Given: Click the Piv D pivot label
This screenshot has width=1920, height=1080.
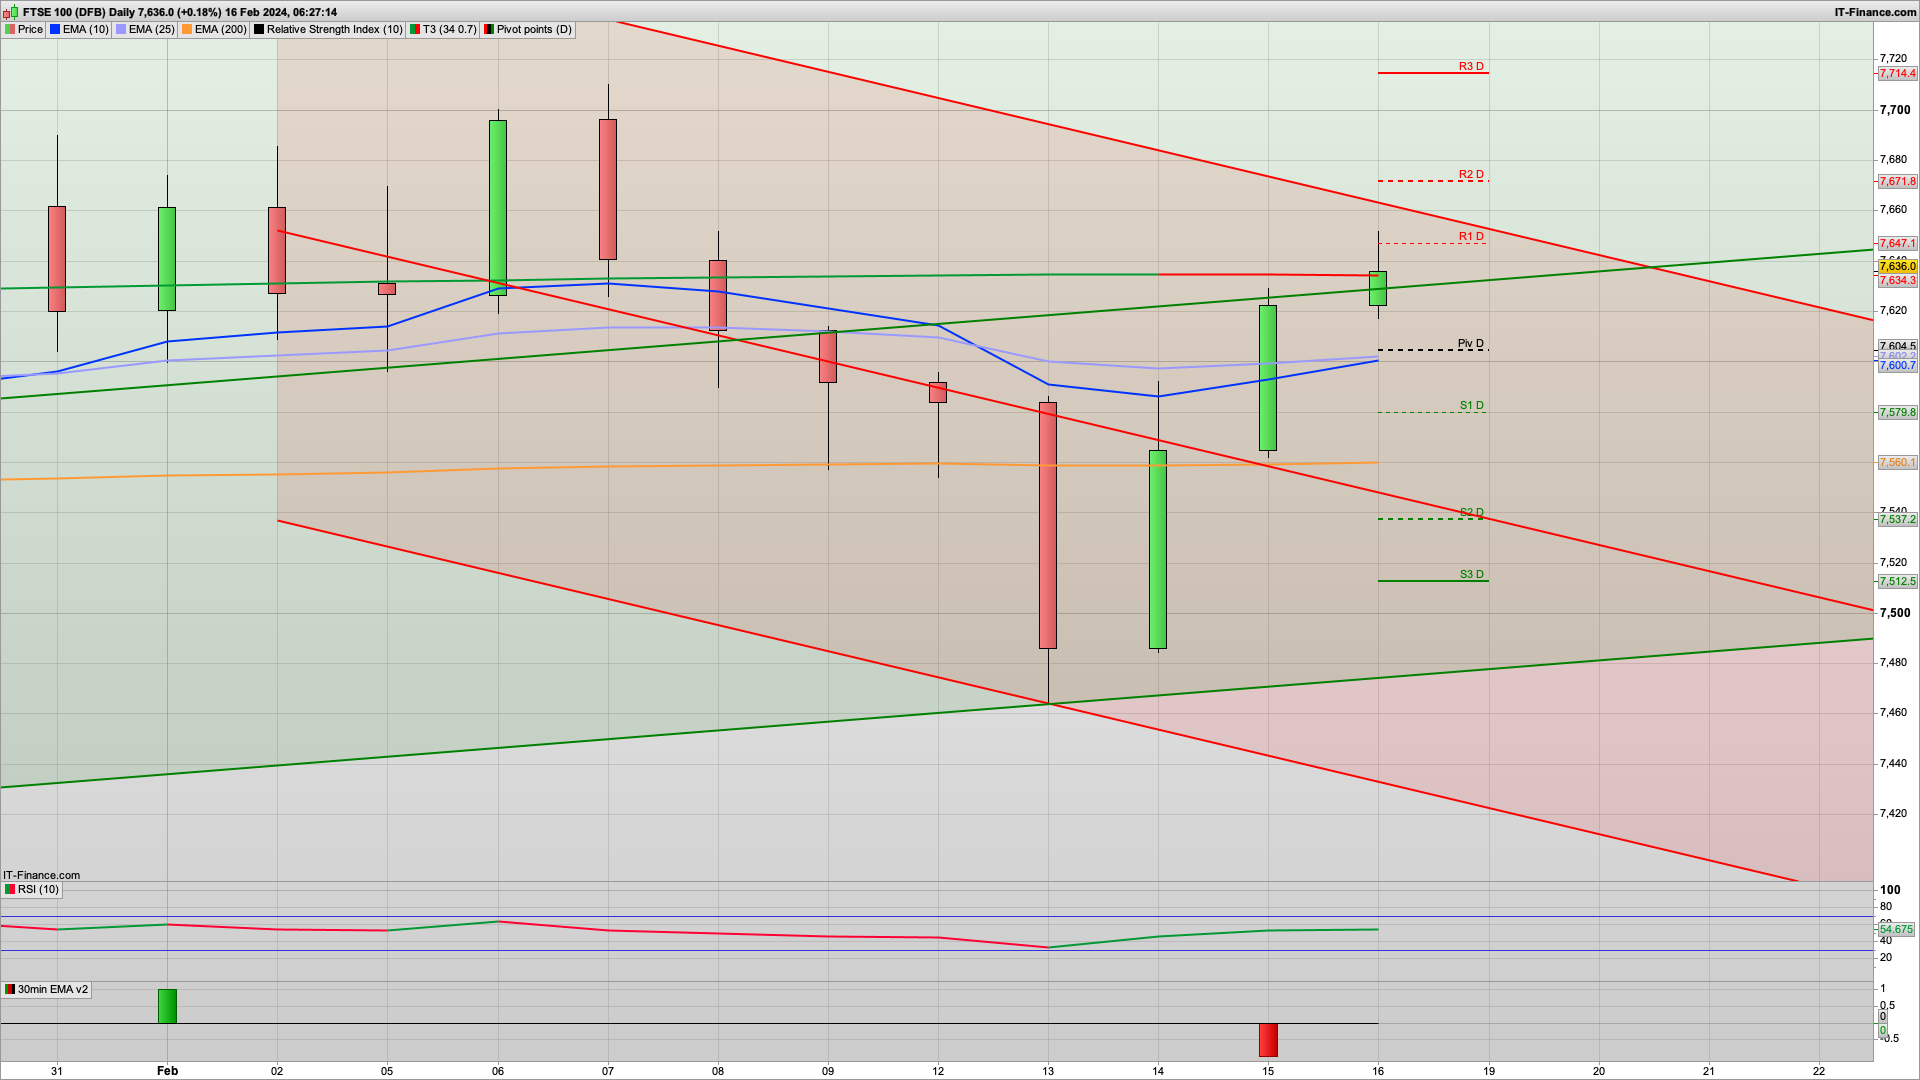Looking at the screenshot, I should pyautogui.click(x=1471, y=343).
